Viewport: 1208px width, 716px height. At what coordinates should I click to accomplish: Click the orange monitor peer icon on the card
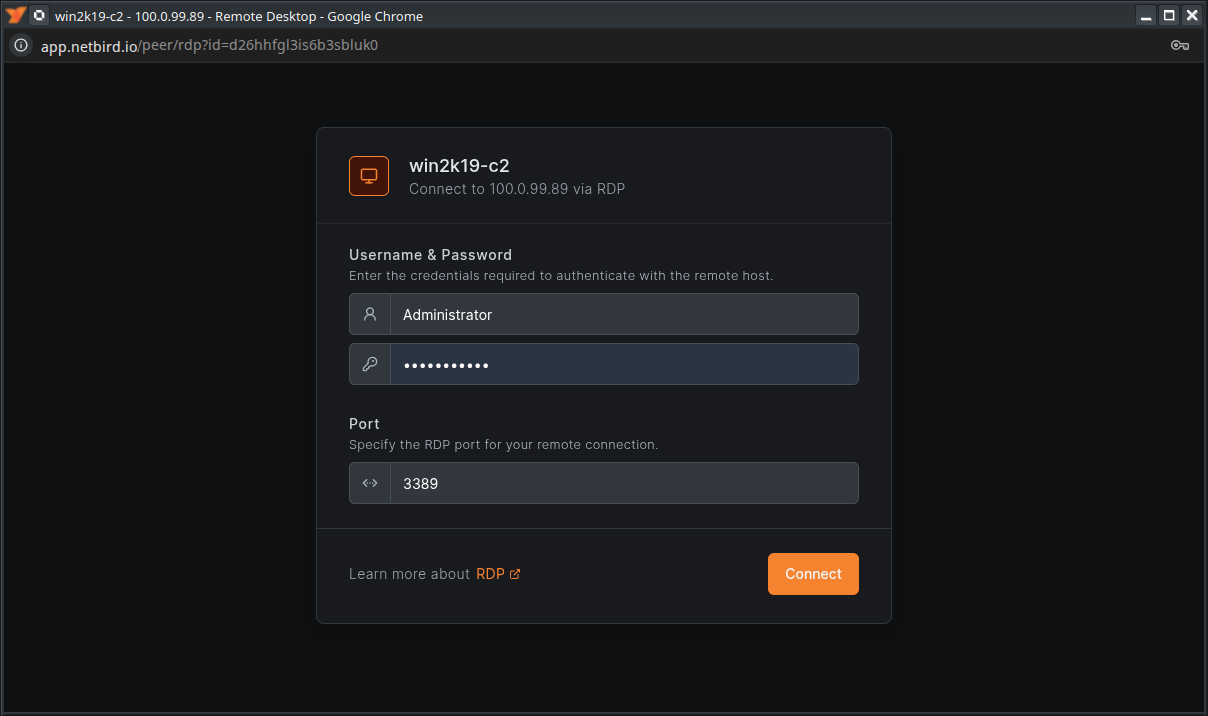(368, 175)
